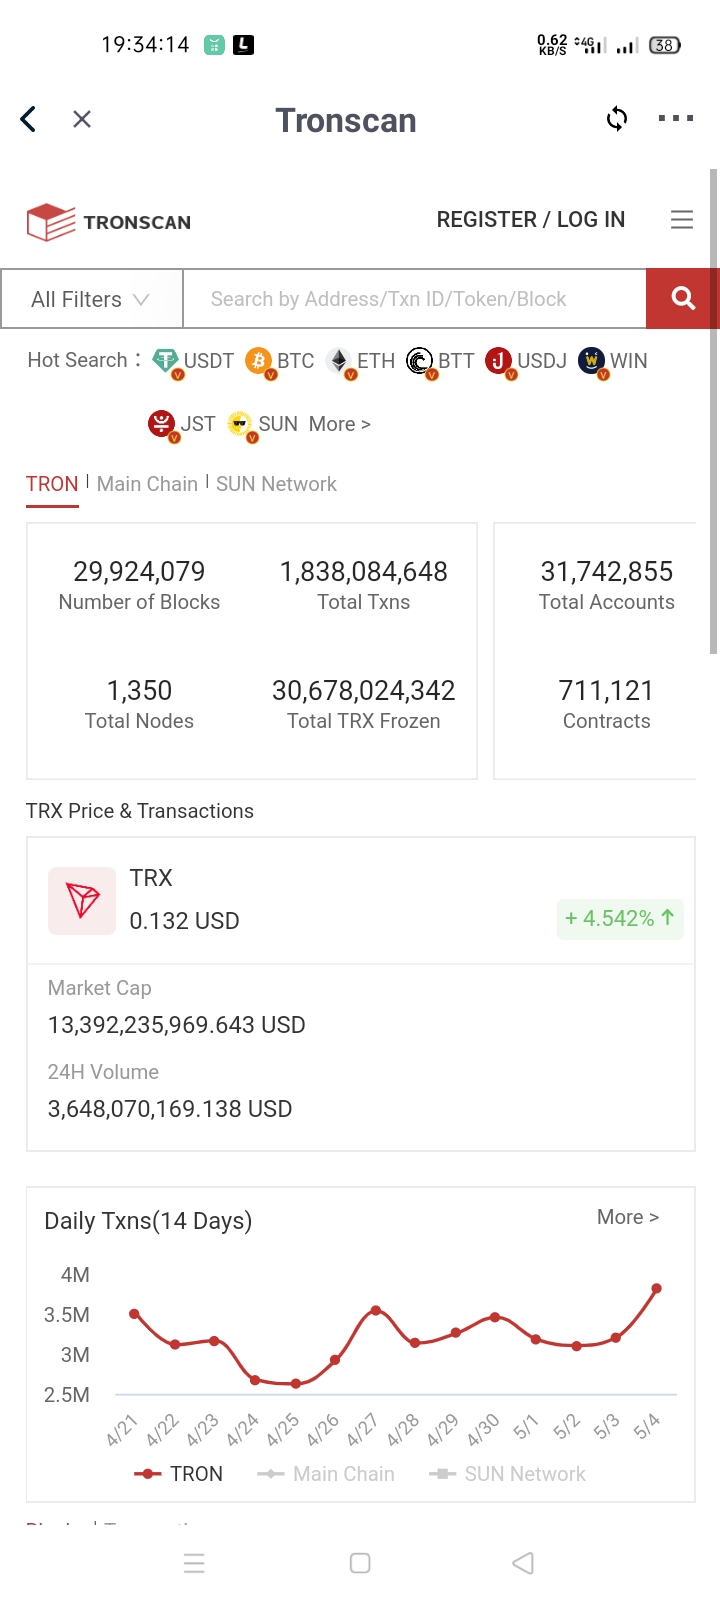Screen dimensions: 720x1600
Task: Toggle the TRON series in the chart legend
Action: [x=179, y=1474]
